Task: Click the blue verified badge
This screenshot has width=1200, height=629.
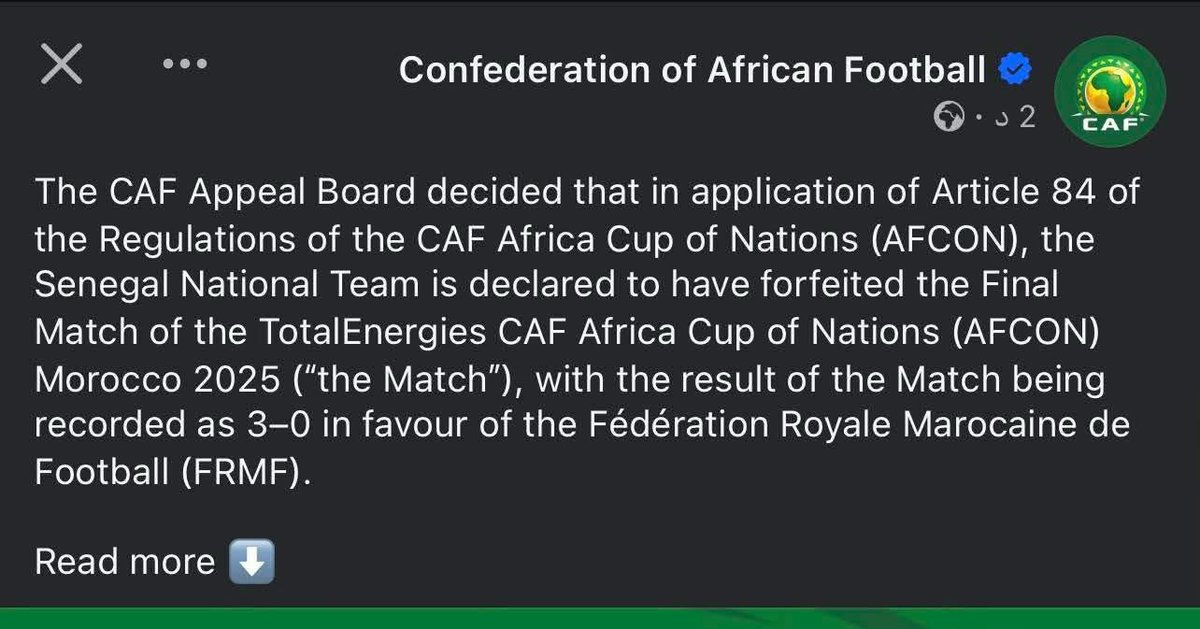Action: 1016,70
